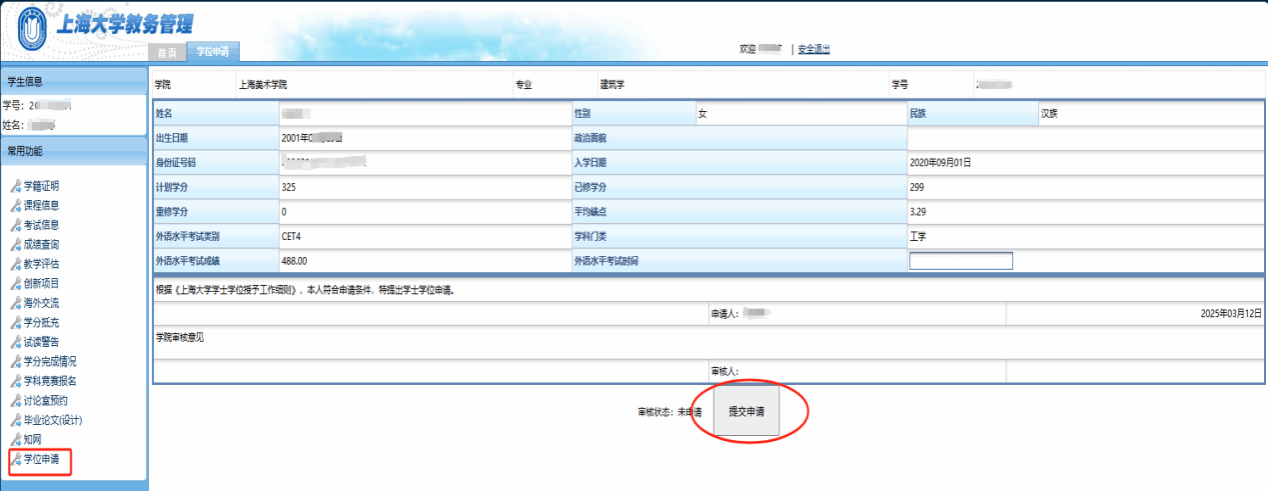1268x491 pixels.
Task: Open the 学分完成情况 sidebar link
Action: (50, 362)
